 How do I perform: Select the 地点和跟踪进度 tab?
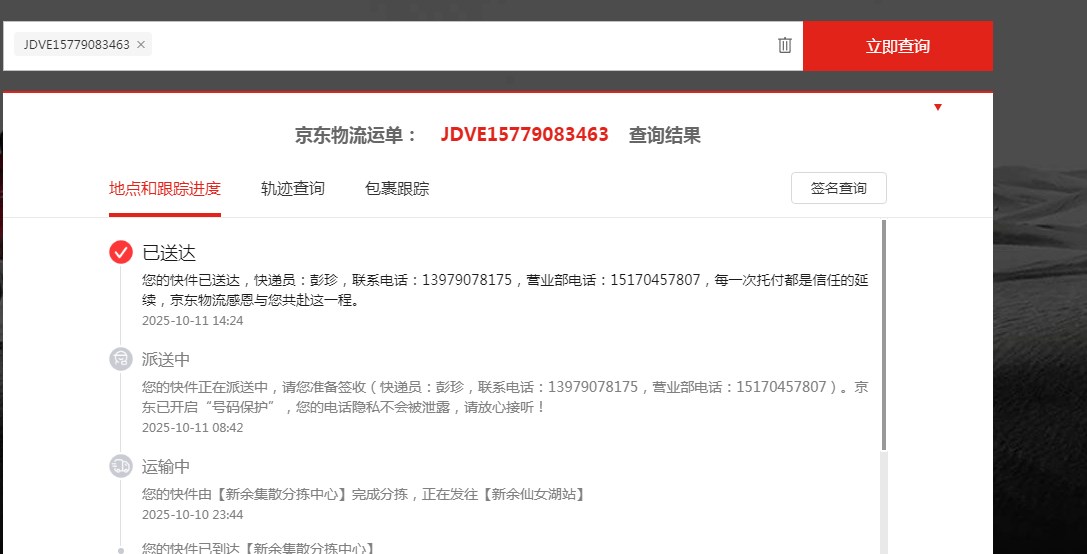click(x=165, y=188)
